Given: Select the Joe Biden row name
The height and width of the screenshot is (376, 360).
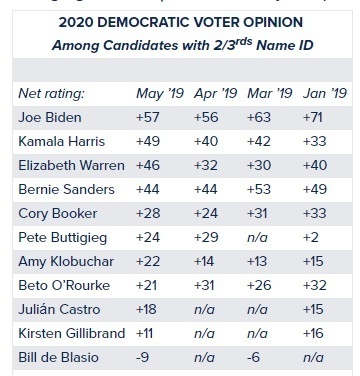Looking at the screenshot, I should (x=50, y=117).
